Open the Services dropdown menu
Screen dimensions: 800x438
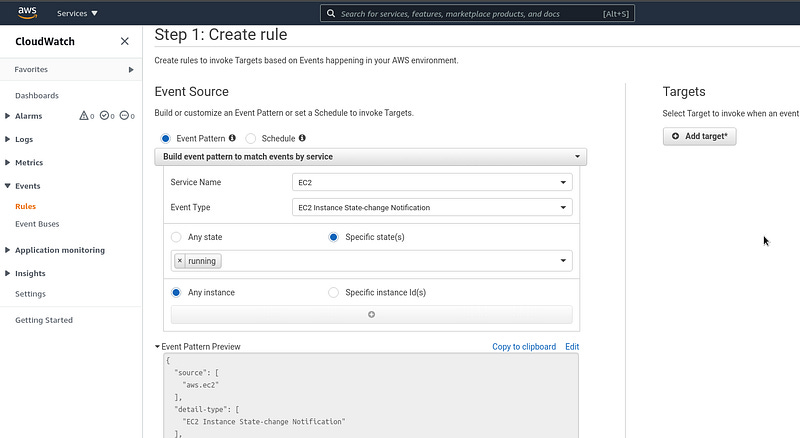[77, 13]
